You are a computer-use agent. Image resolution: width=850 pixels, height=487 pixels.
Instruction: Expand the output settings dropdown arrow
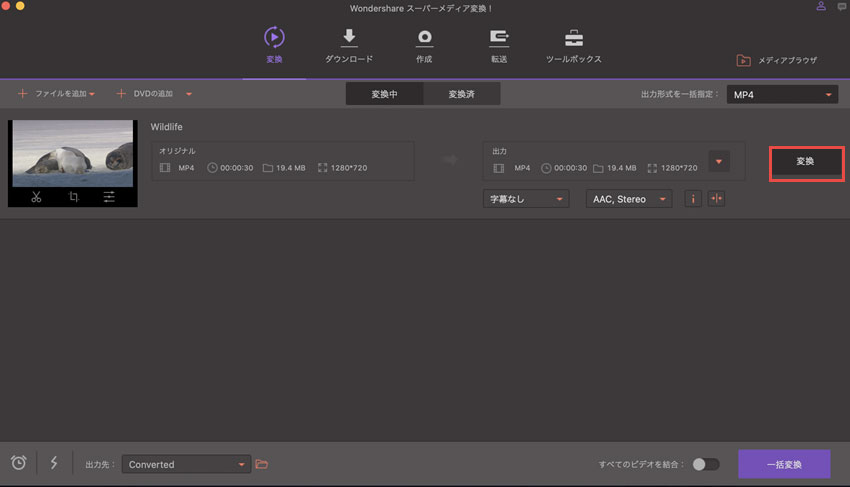[x=719, y=161]
